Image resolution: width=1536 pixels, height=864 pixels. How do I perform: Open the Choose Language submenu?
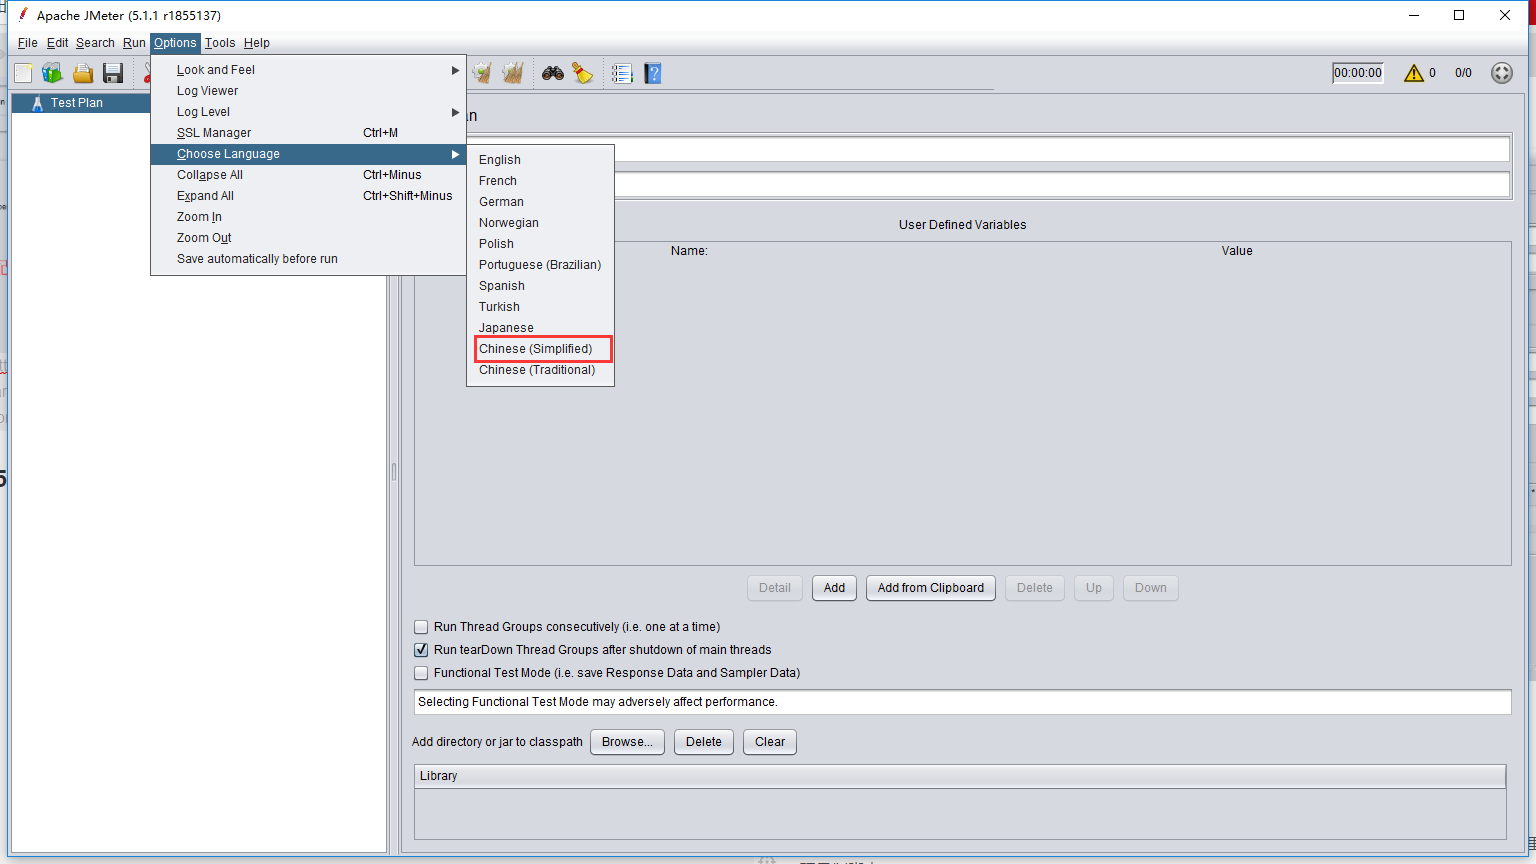point(308,154)
